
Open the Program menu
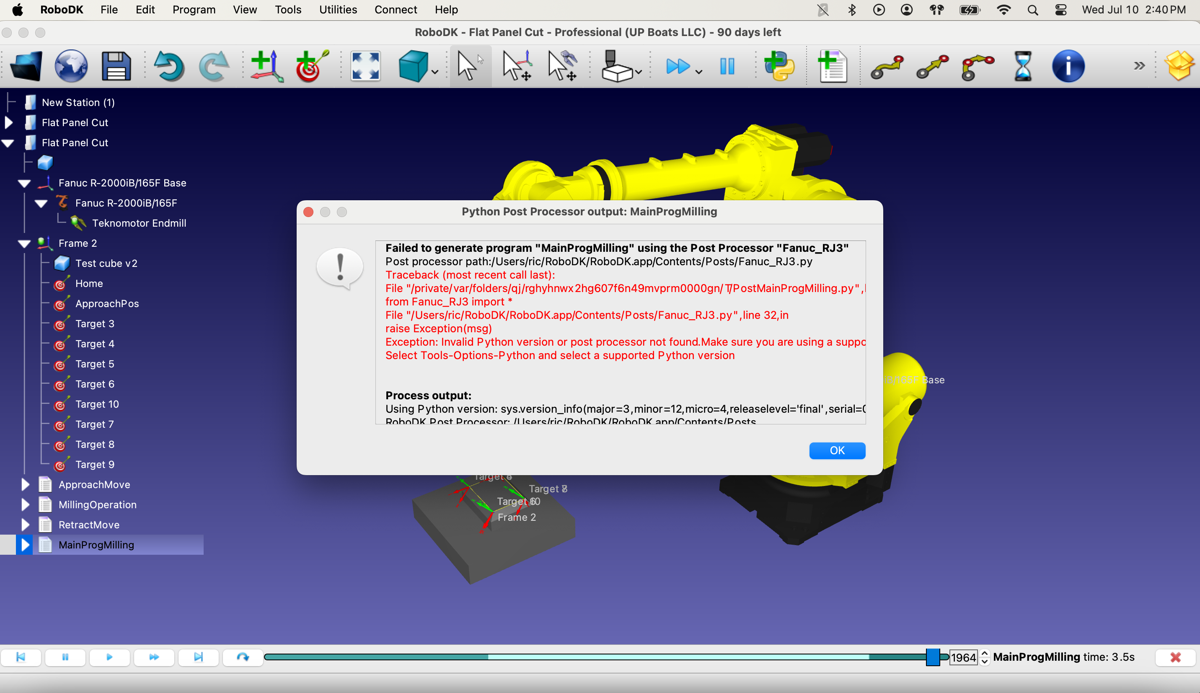(x=193, y=10)
